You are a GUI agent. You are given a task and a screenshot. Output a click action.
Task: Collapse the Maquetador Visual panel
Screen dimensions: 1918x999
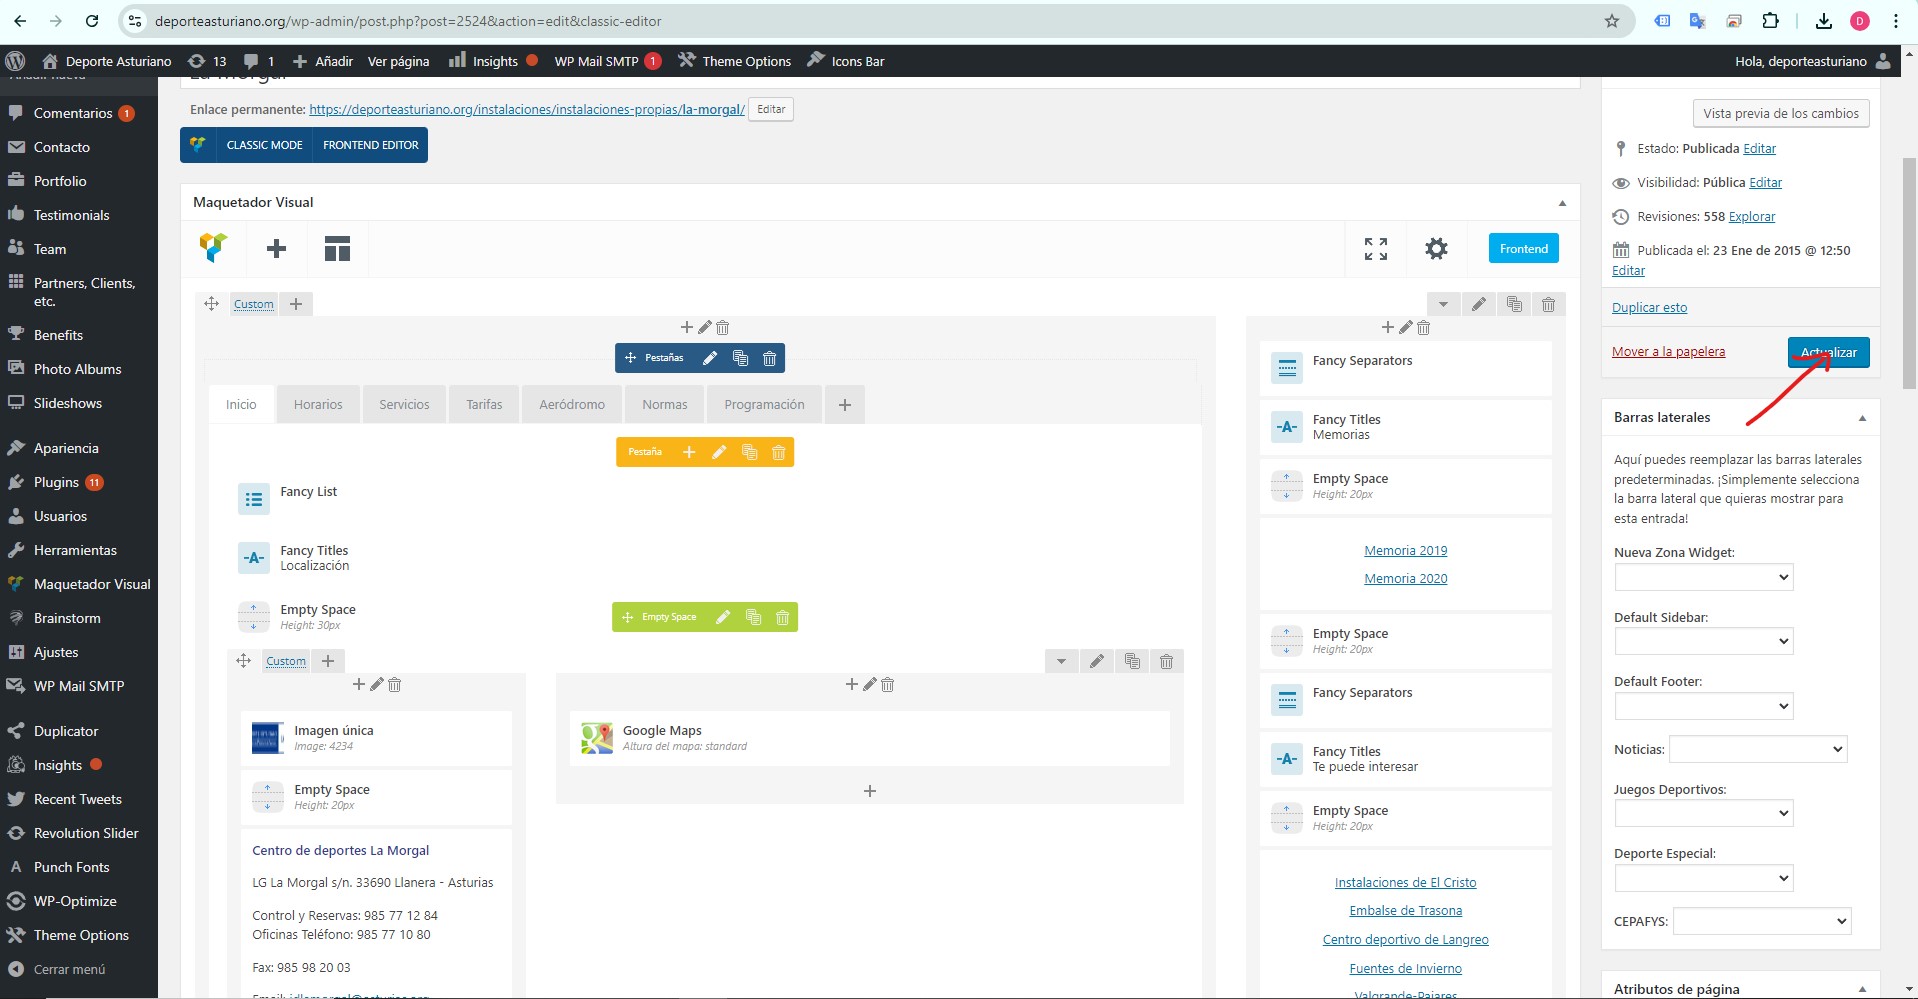(x=1562, y=203)
